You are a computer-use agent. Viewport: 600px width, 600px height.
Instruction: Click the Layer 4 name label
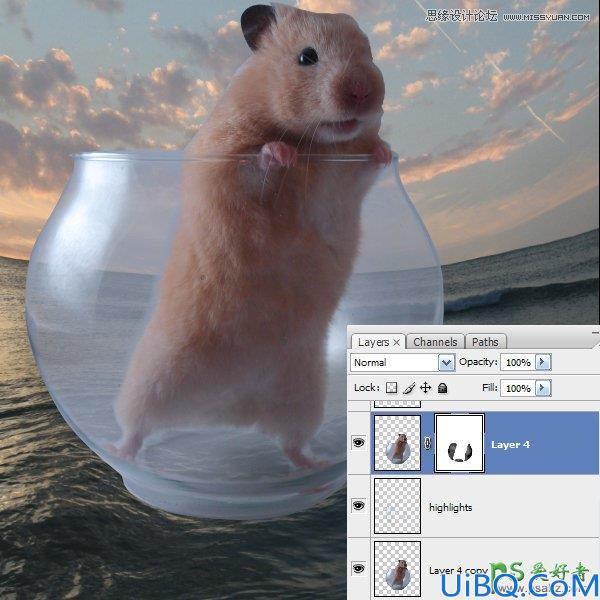[x=510, y=445]
